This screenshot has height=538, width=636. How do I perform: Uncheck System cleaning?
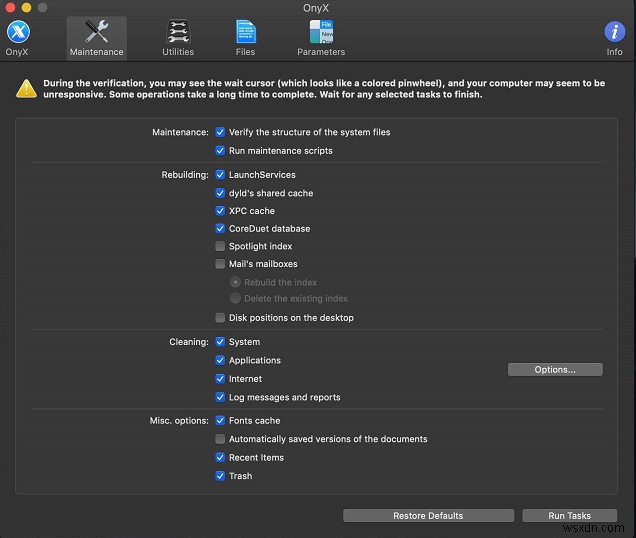(220, 342)
